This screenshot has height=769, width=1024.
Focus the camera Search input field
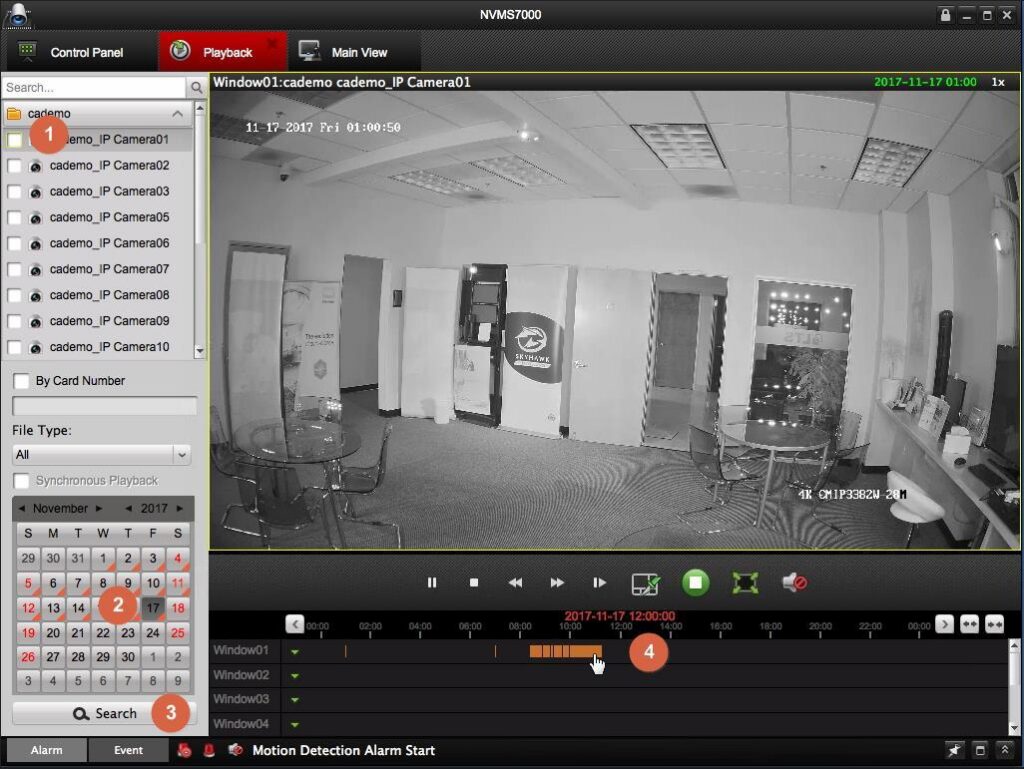94,87
